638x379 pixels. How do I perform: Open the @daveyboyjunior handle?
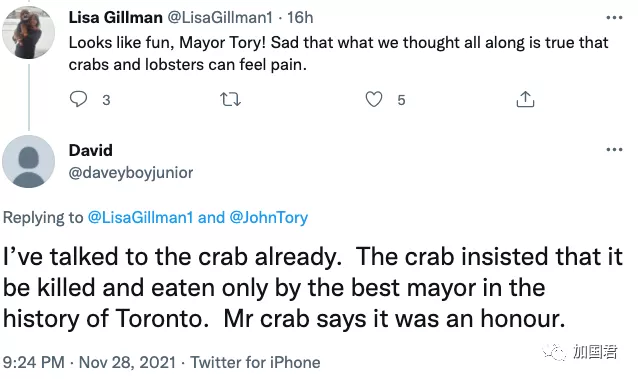(131, 173)
